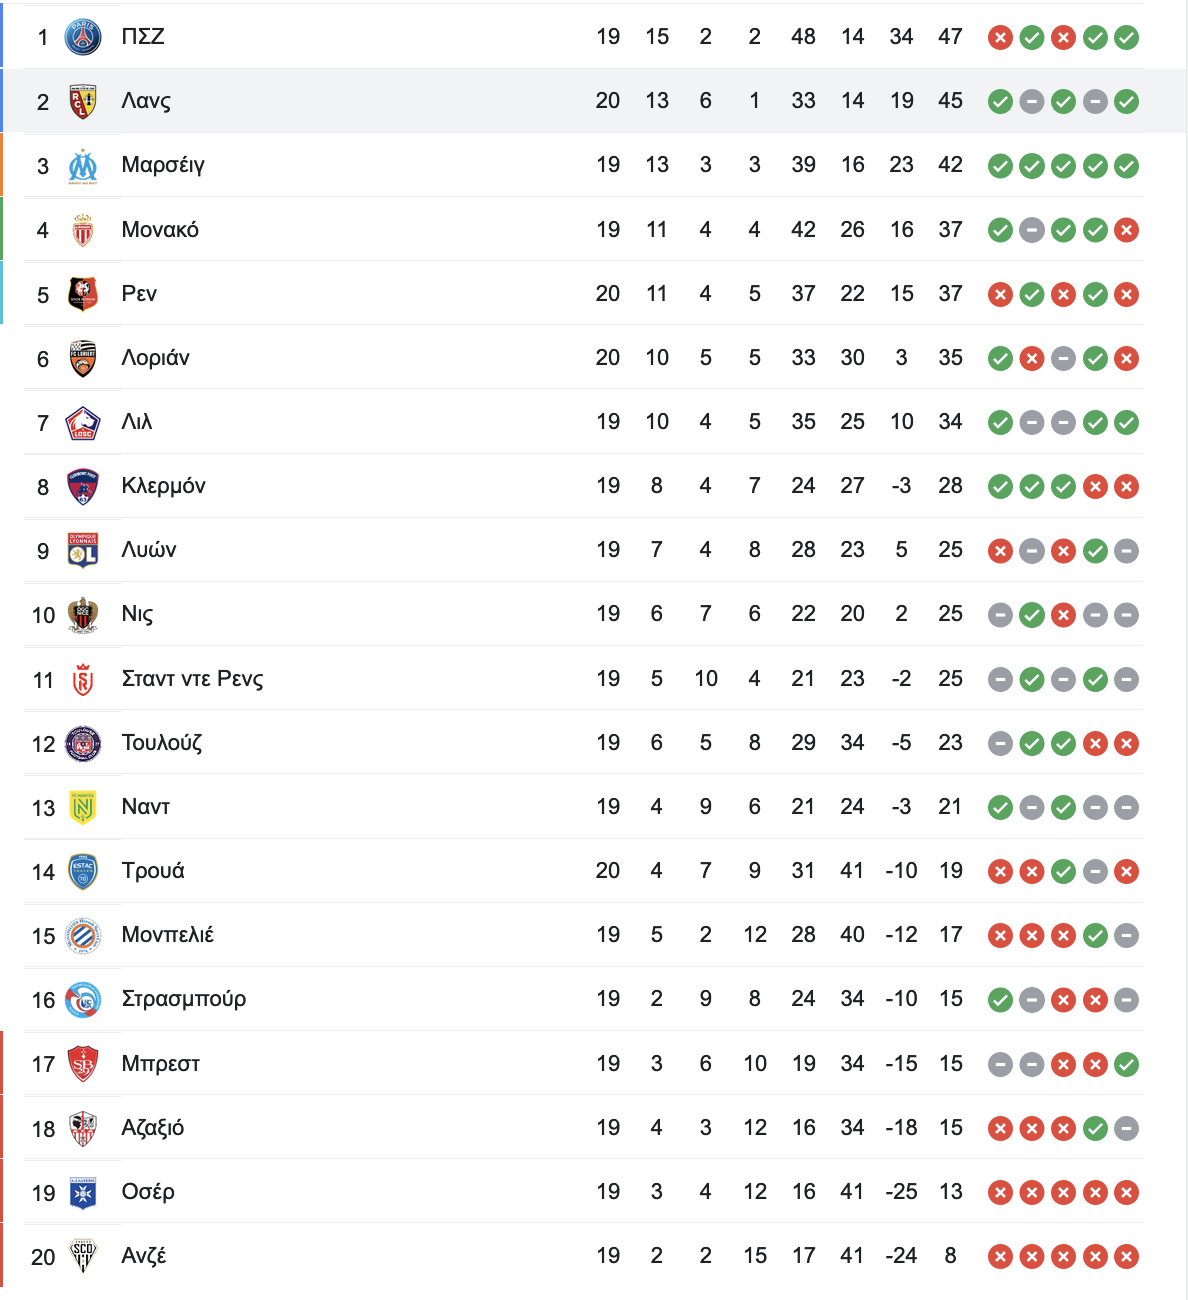Click the Nantes yellow crest
Viewport: 1188px width, 1300px height.
click(x=83, y=807)
